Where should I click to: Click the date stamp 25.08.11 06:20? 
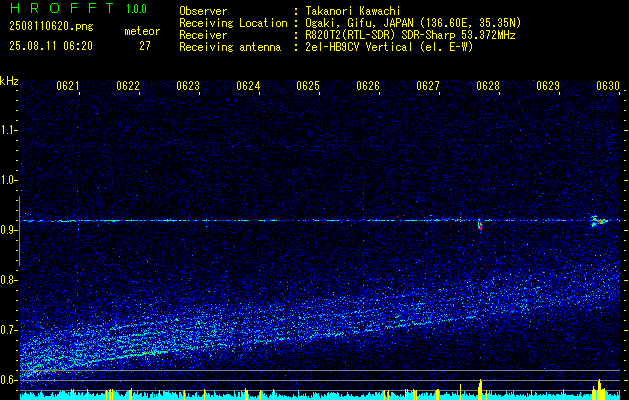(51, 46)
